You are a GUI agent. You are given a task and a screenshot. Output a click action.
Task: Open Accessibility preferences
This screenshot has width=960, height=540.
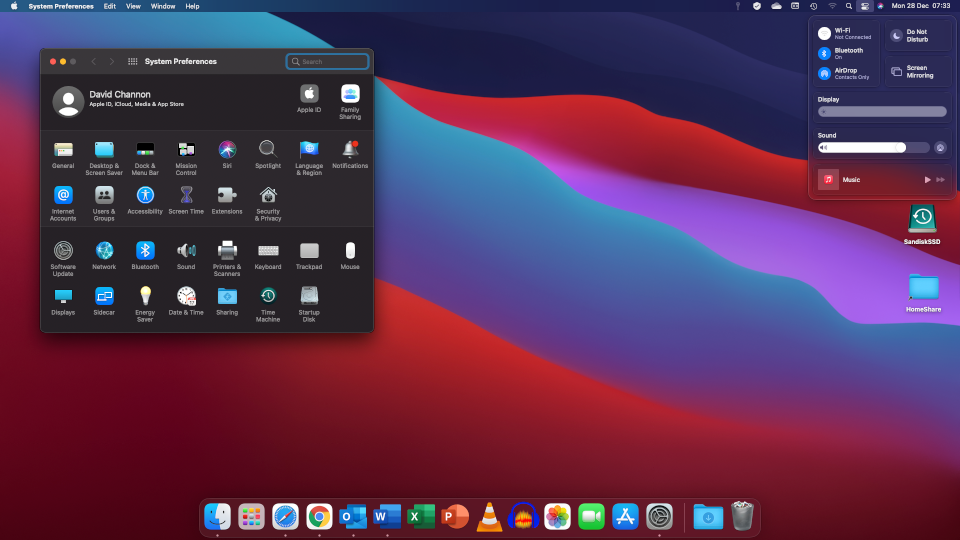[x=145, y=200]
